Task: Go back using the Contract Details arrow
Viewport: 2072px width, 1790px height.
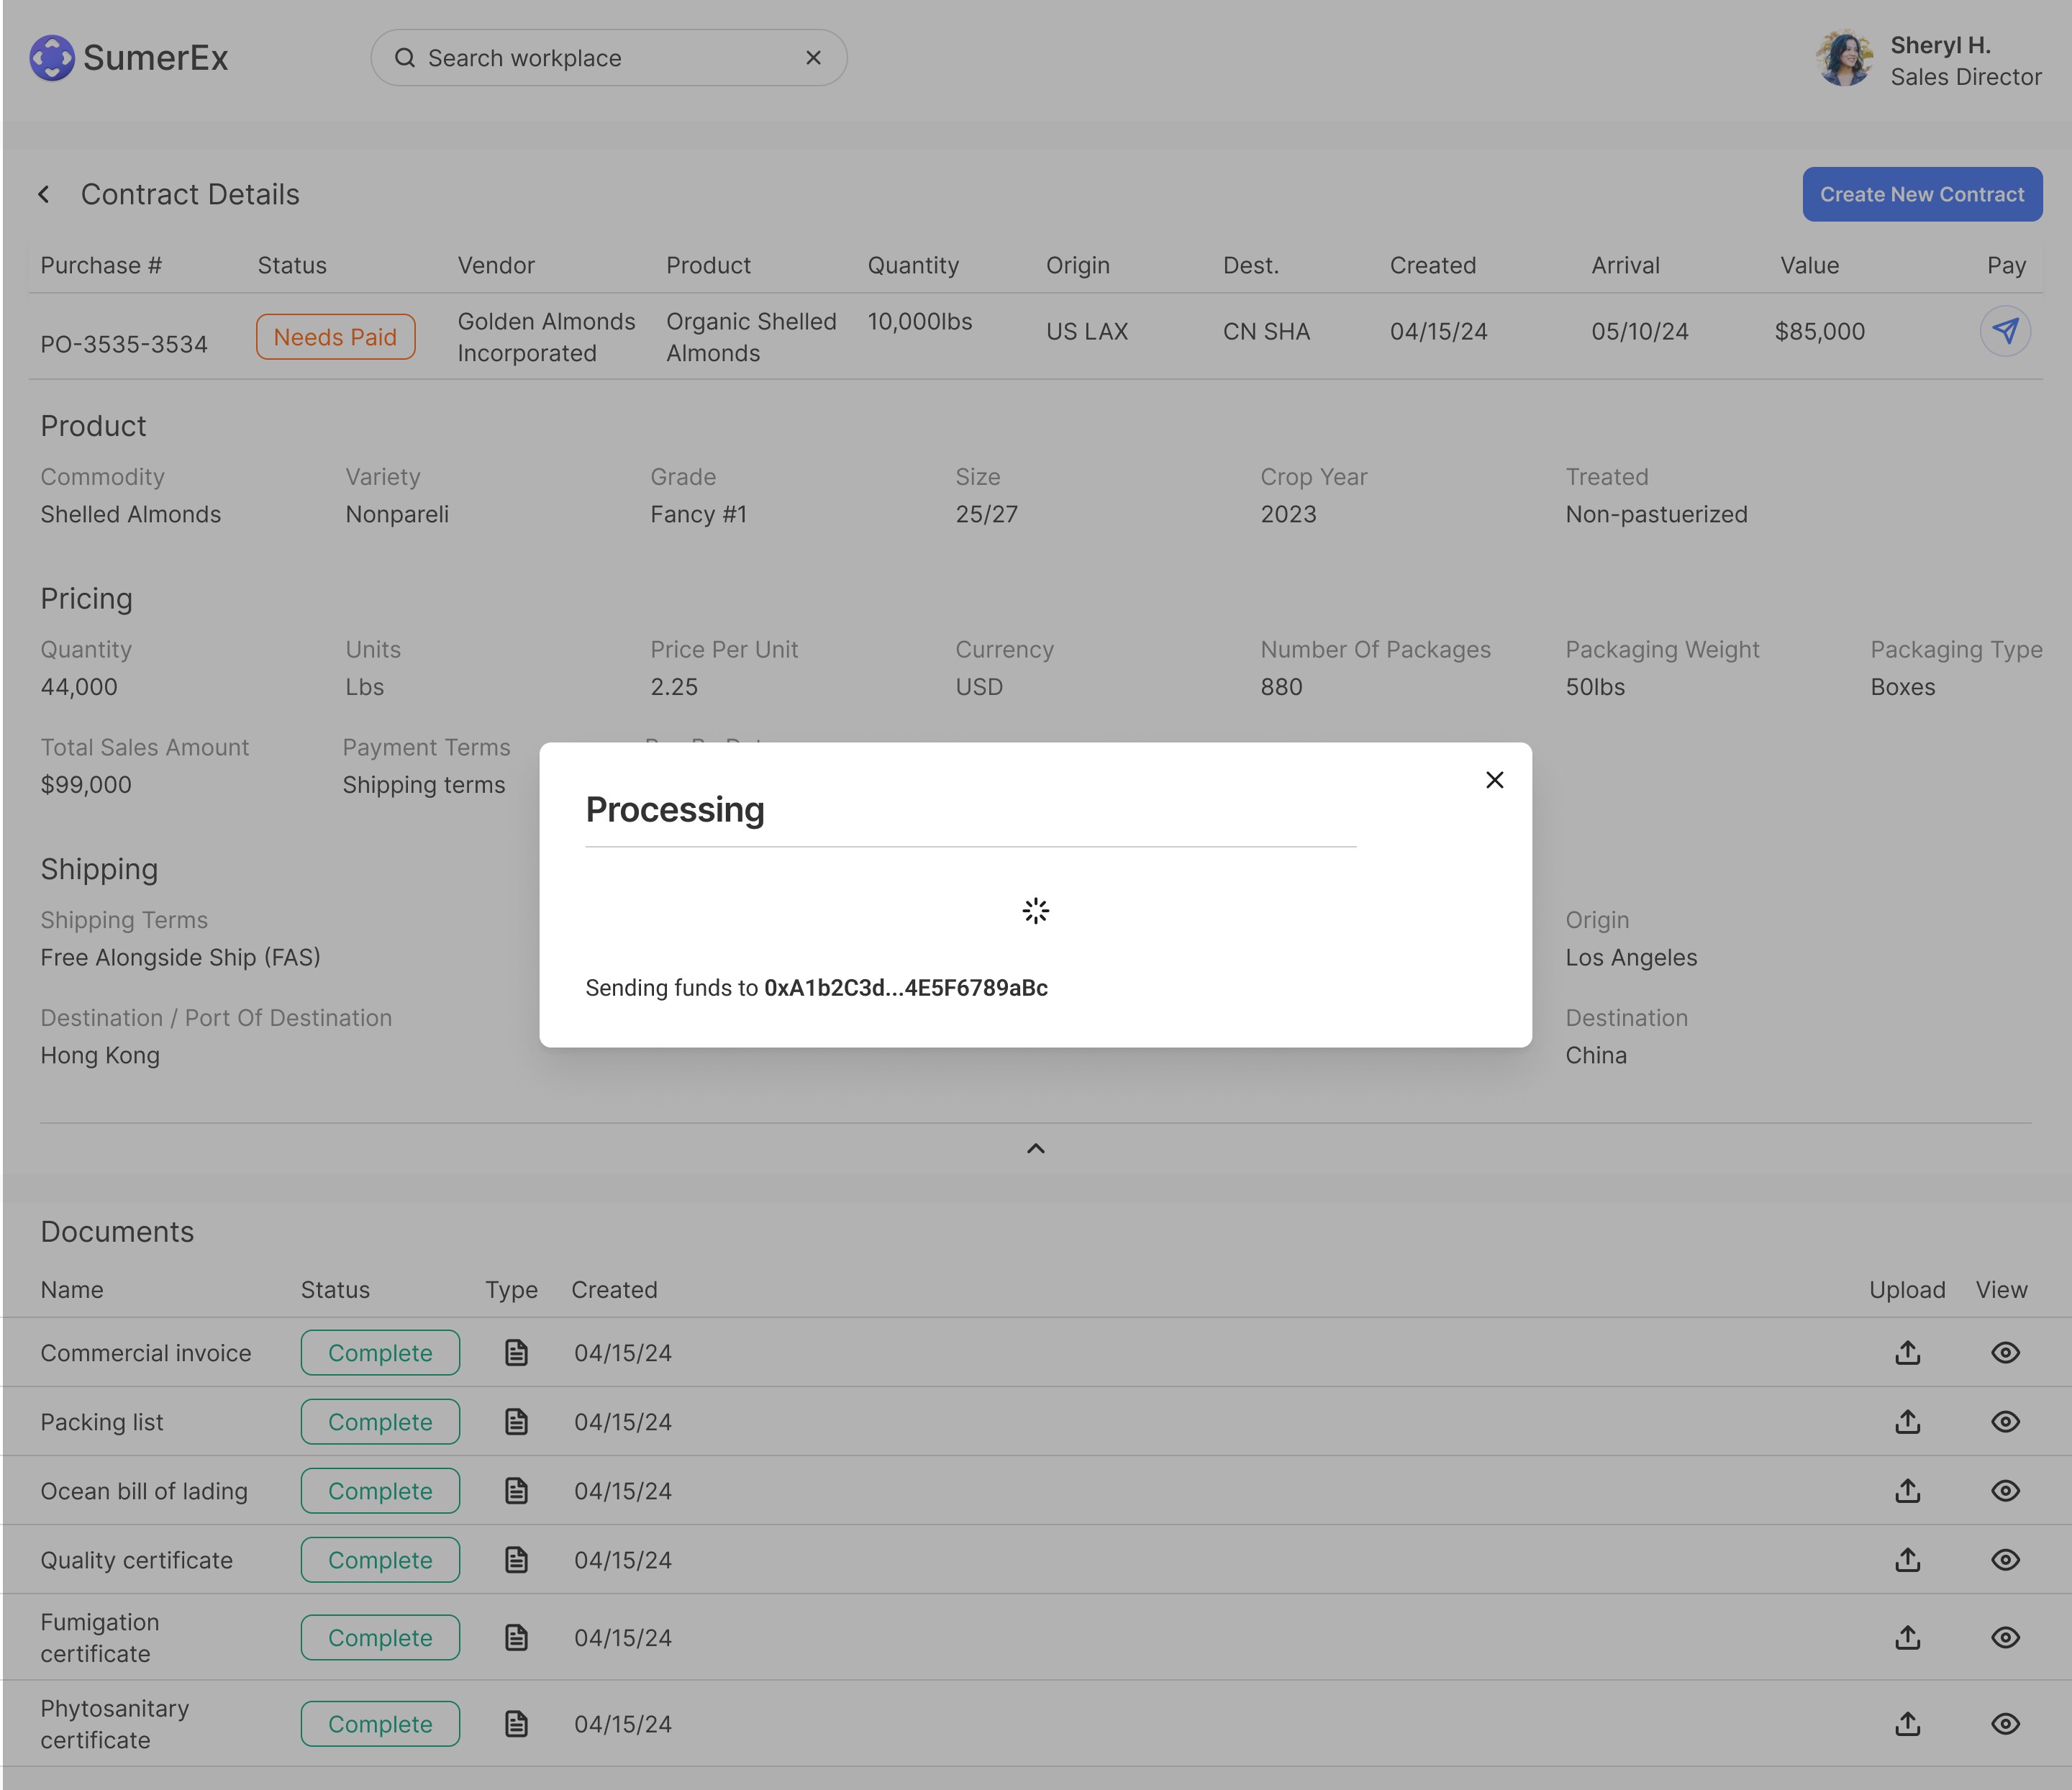Action: tap(44, 194)
